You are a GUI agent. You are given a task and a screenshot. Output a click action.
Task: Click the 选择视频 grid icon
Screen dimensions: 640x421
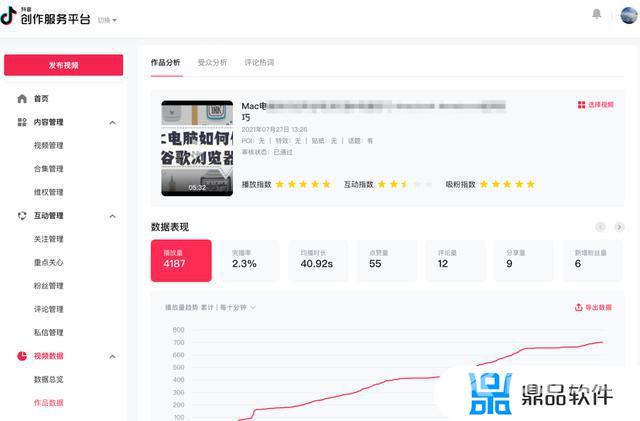pyautogui.click(x=582, y=105)
